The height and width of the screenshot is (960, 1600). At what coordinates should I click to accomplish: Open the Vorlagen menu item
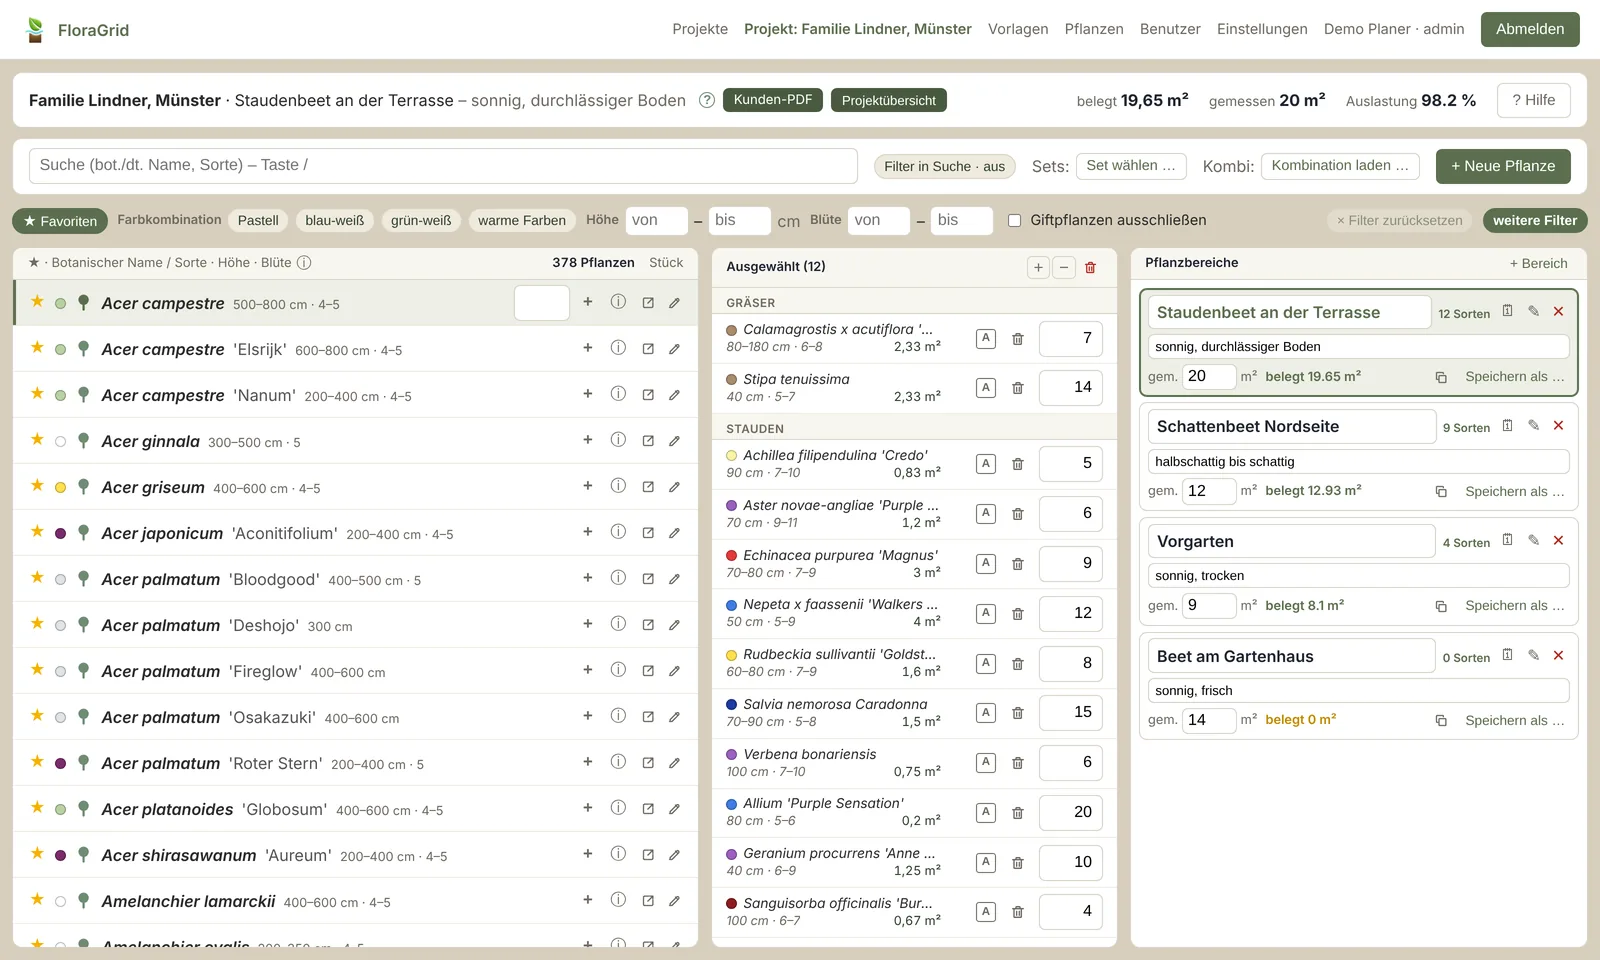pos(1018,29)
